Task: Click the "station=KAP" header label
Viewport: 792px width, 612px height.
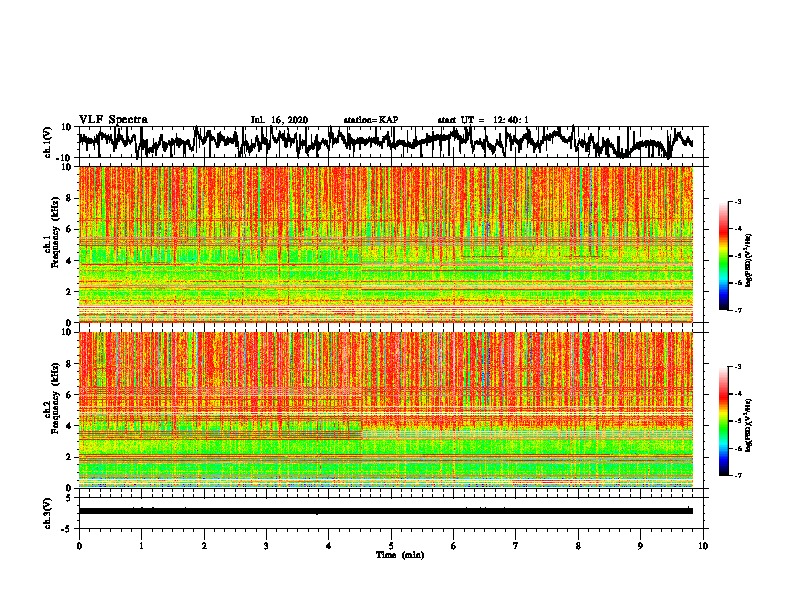Action: point(371,120)
